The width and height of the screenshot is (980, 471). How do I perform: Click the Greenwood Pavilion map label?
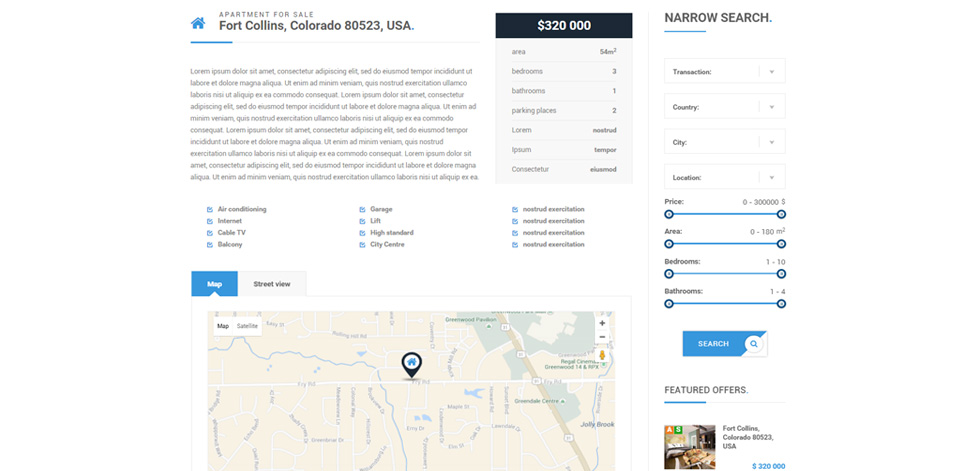[469, 319]
